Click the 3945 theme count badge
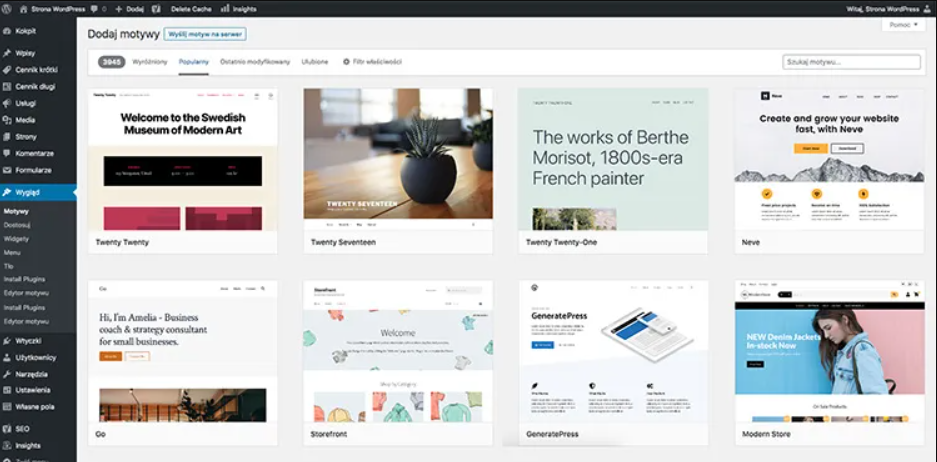Screen dimensions: 937x462 tap(112, 62)
